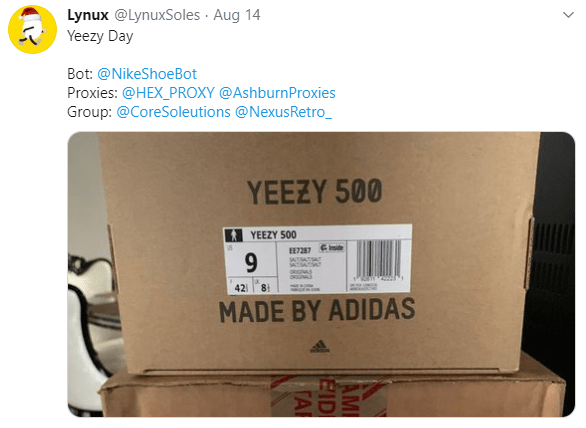Viewport: 586px width, 428px height.
Task: Go to the @CoreSoleutions profile
Action: [173, 112]
